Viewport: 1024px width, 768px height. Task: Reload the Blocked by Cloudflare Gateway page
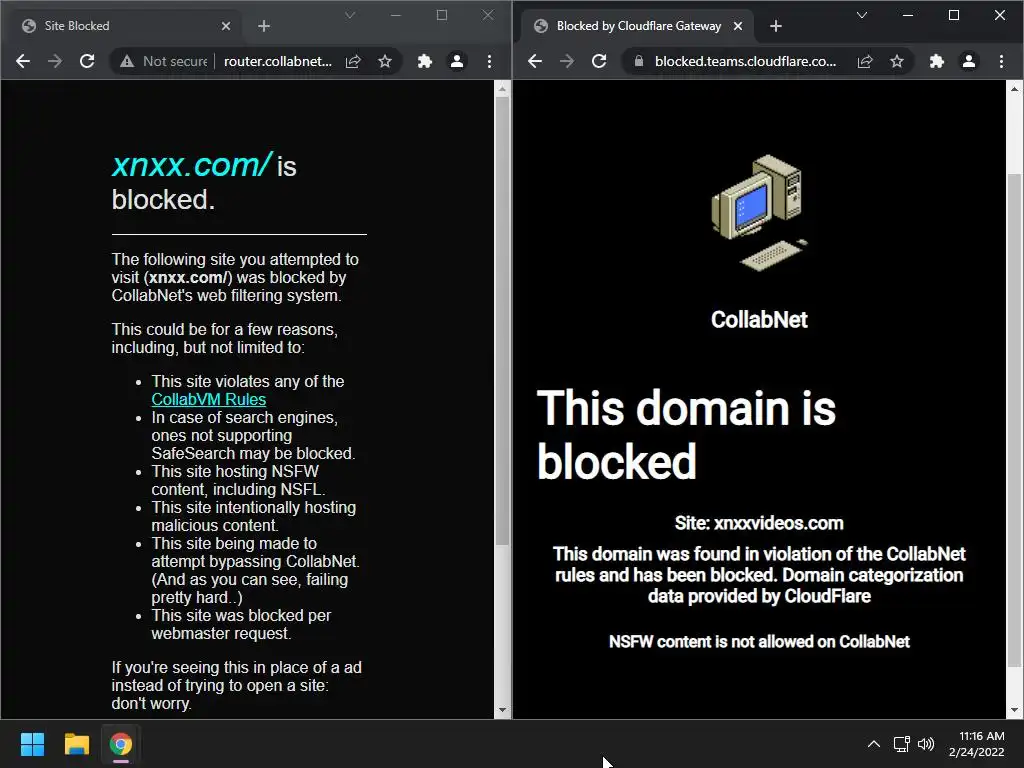click(x=599, y=61)
